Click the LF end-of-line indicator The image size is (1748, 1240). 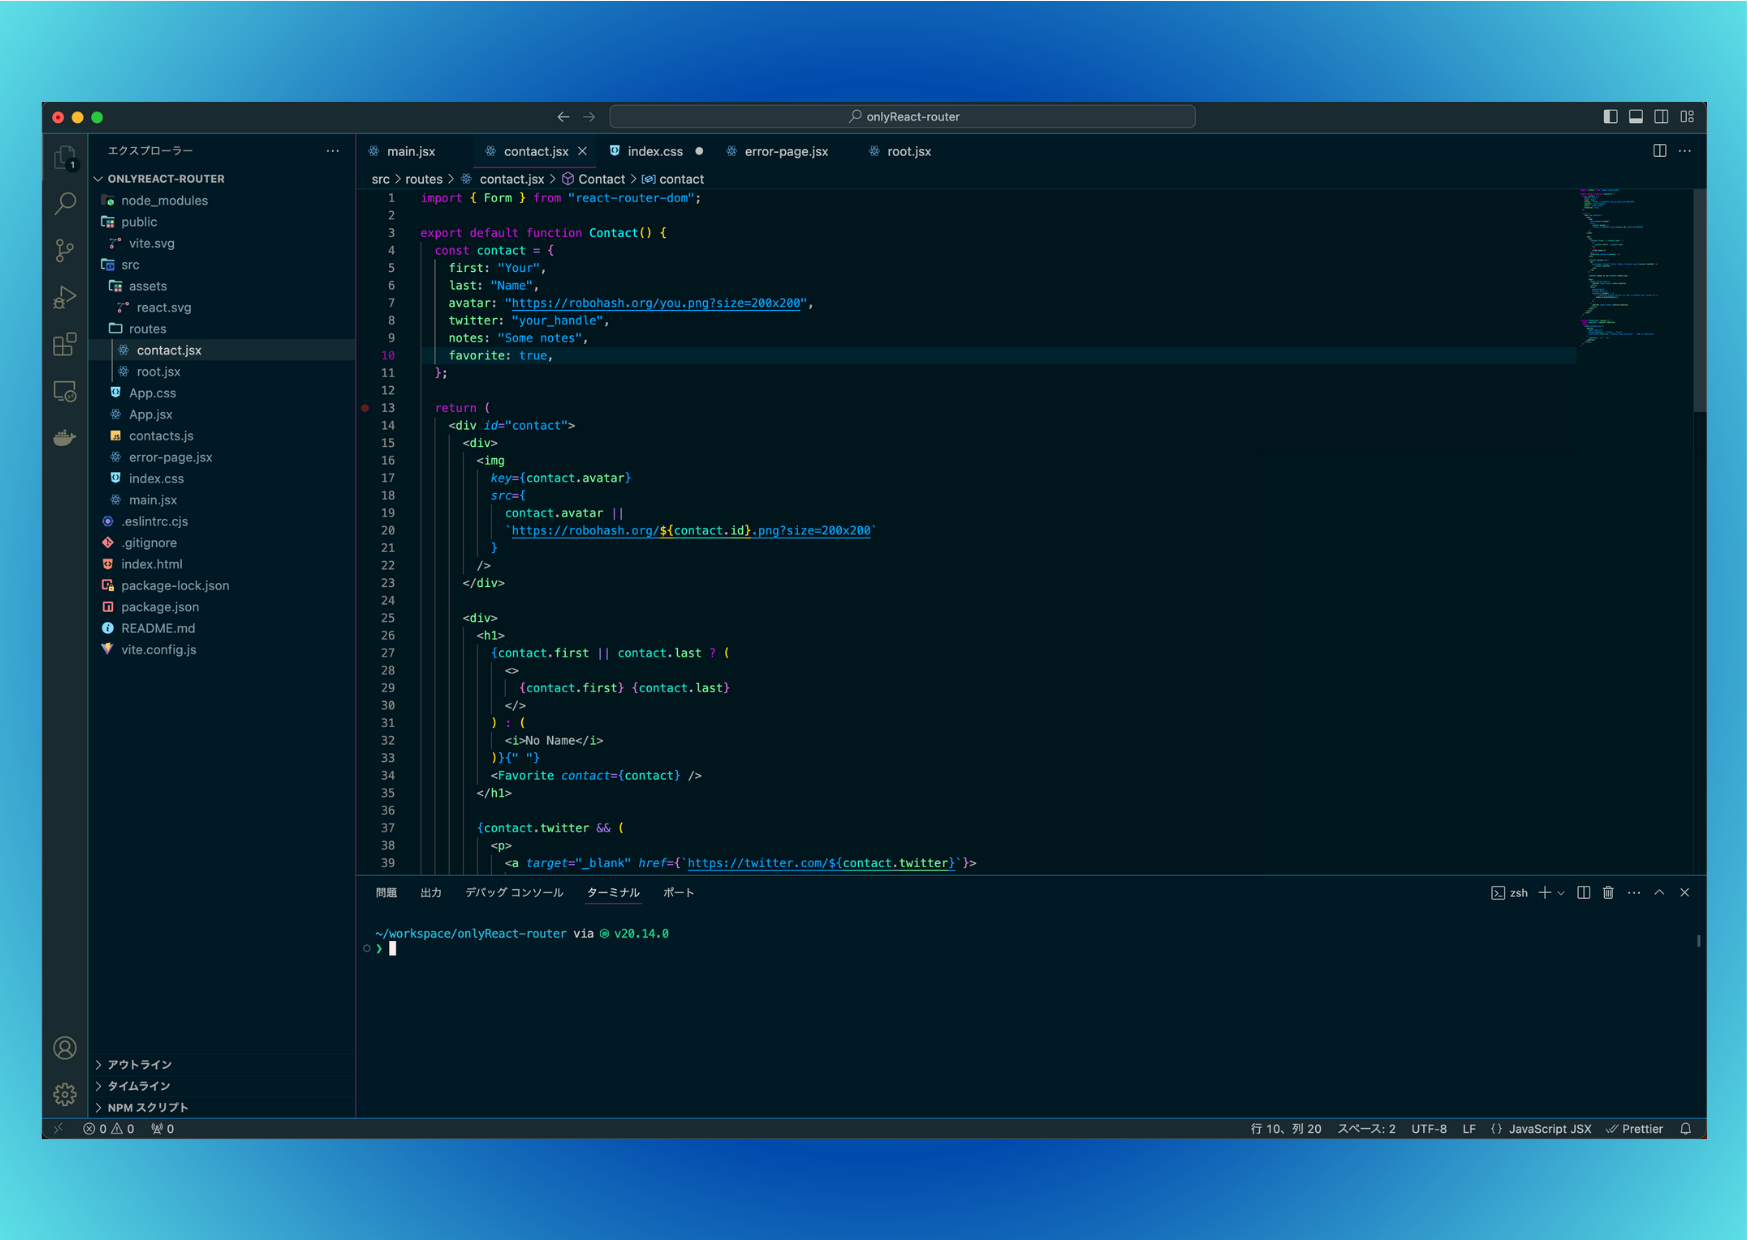click(1469, 1129)
